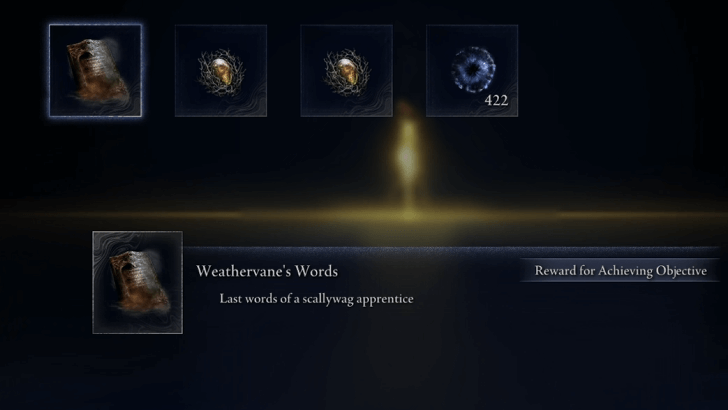The width and height of the screenshot is (728, 410).
Task: Select the highlighted Weathervane's Words reward slot
Action: point(95,71)
